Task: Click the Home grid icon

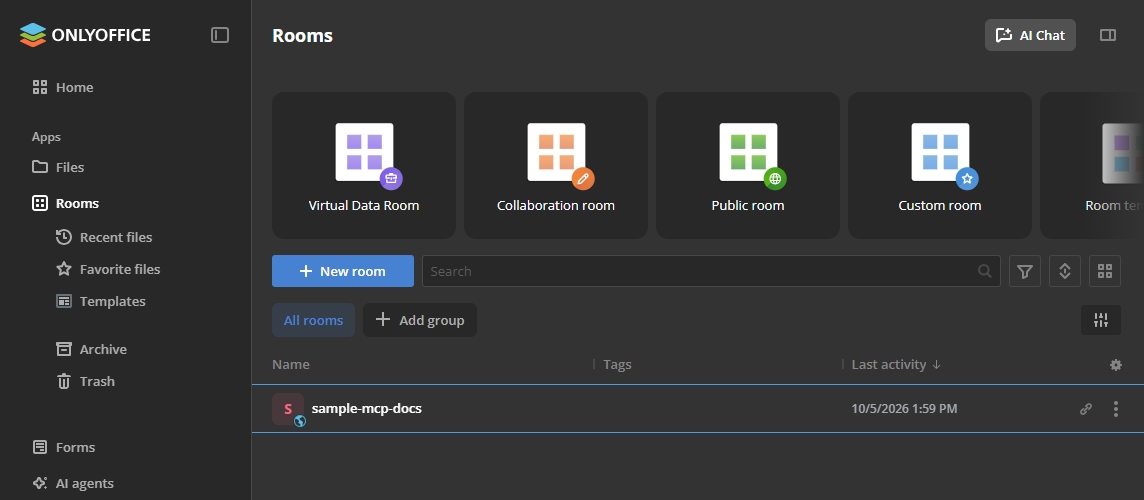Action: click(40, 88)
